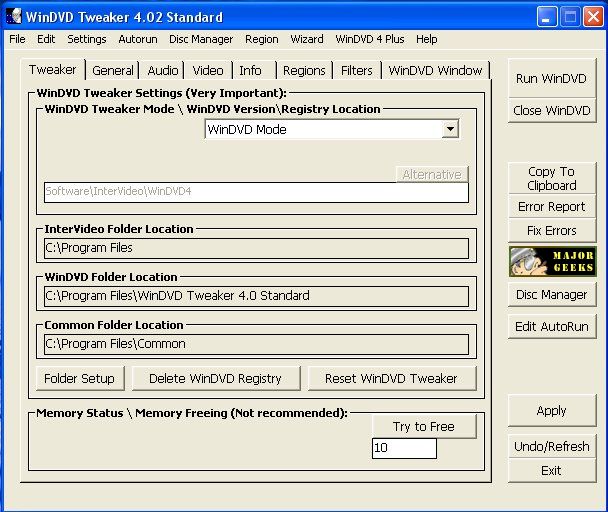Viewport: 608px width, 512px height.
Task: Open the File menu
Action: click(x=17, y=39)
